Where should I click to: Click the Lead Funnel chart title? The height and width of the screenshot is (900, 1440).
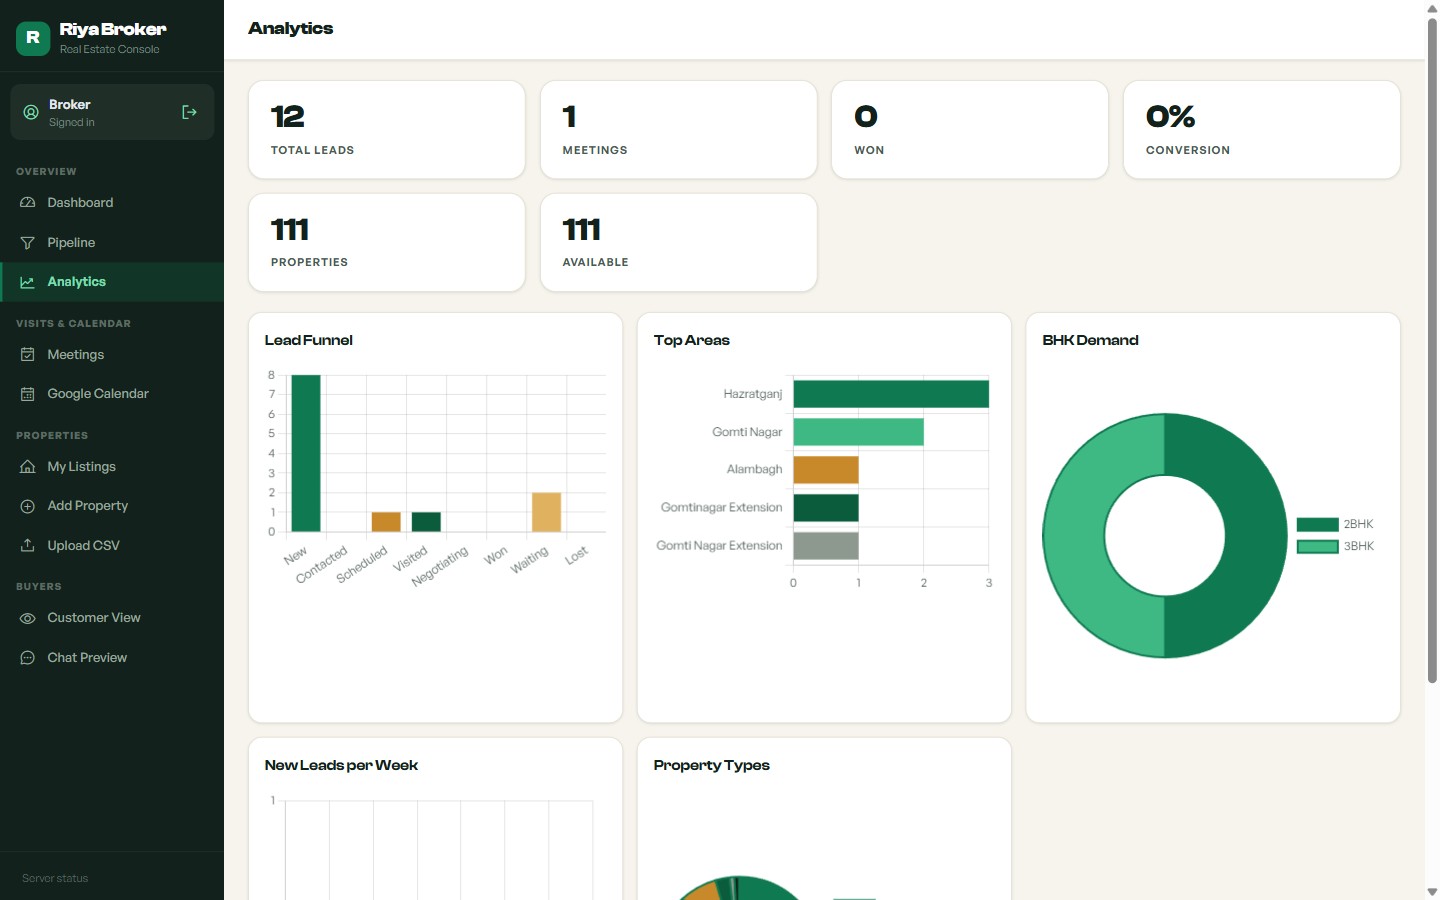309,340
